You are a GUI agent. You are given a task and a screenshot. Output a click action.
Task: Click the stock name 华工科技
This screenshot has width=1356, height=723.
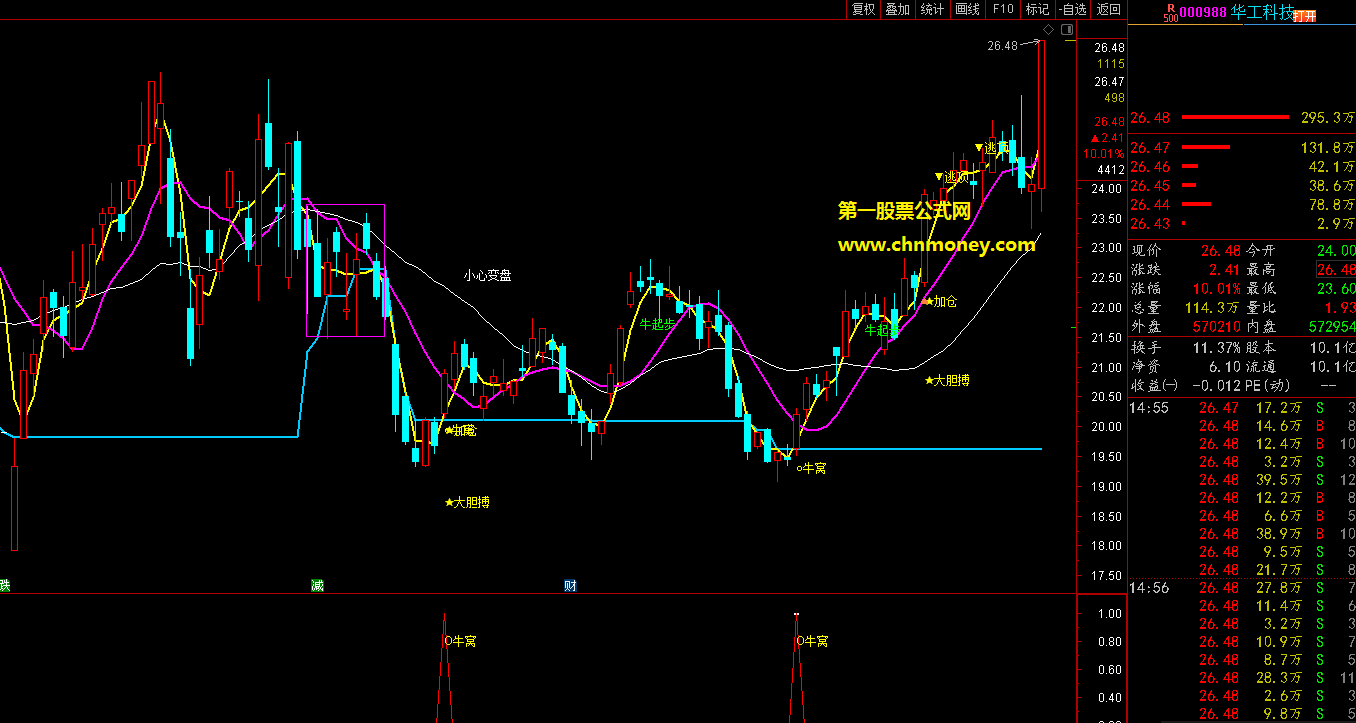[1260, 12]
